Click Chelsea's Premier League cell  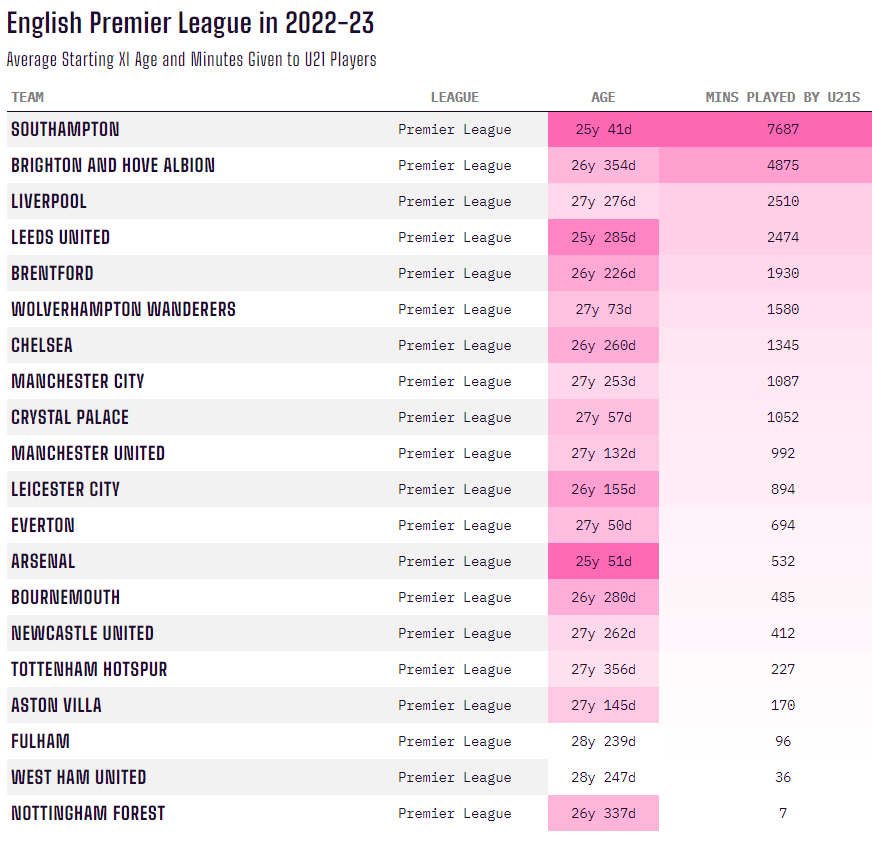click(454, 345)
